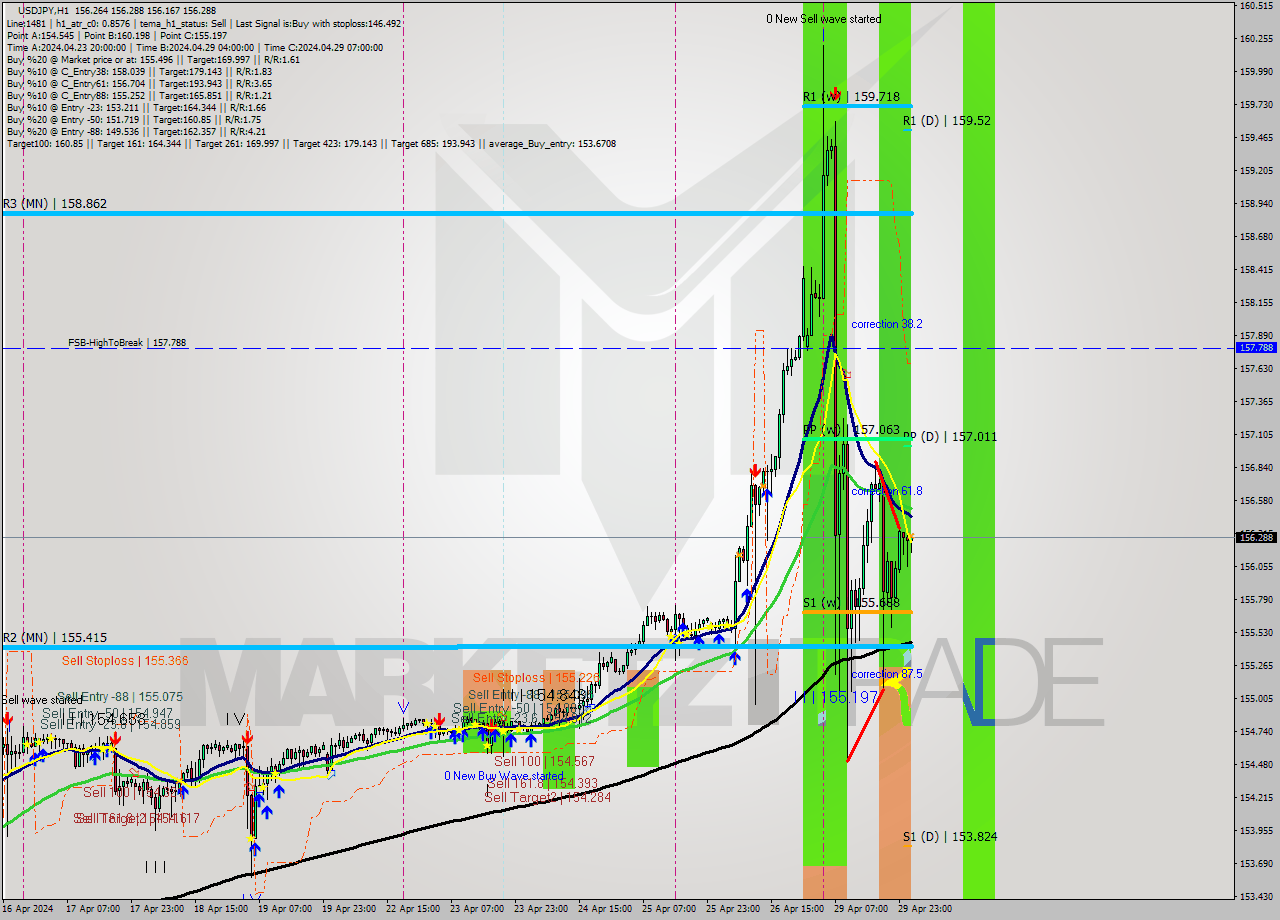Click the Sell Entry -88 | 155.075 label
1280x920 pixels.
[120, 697]
